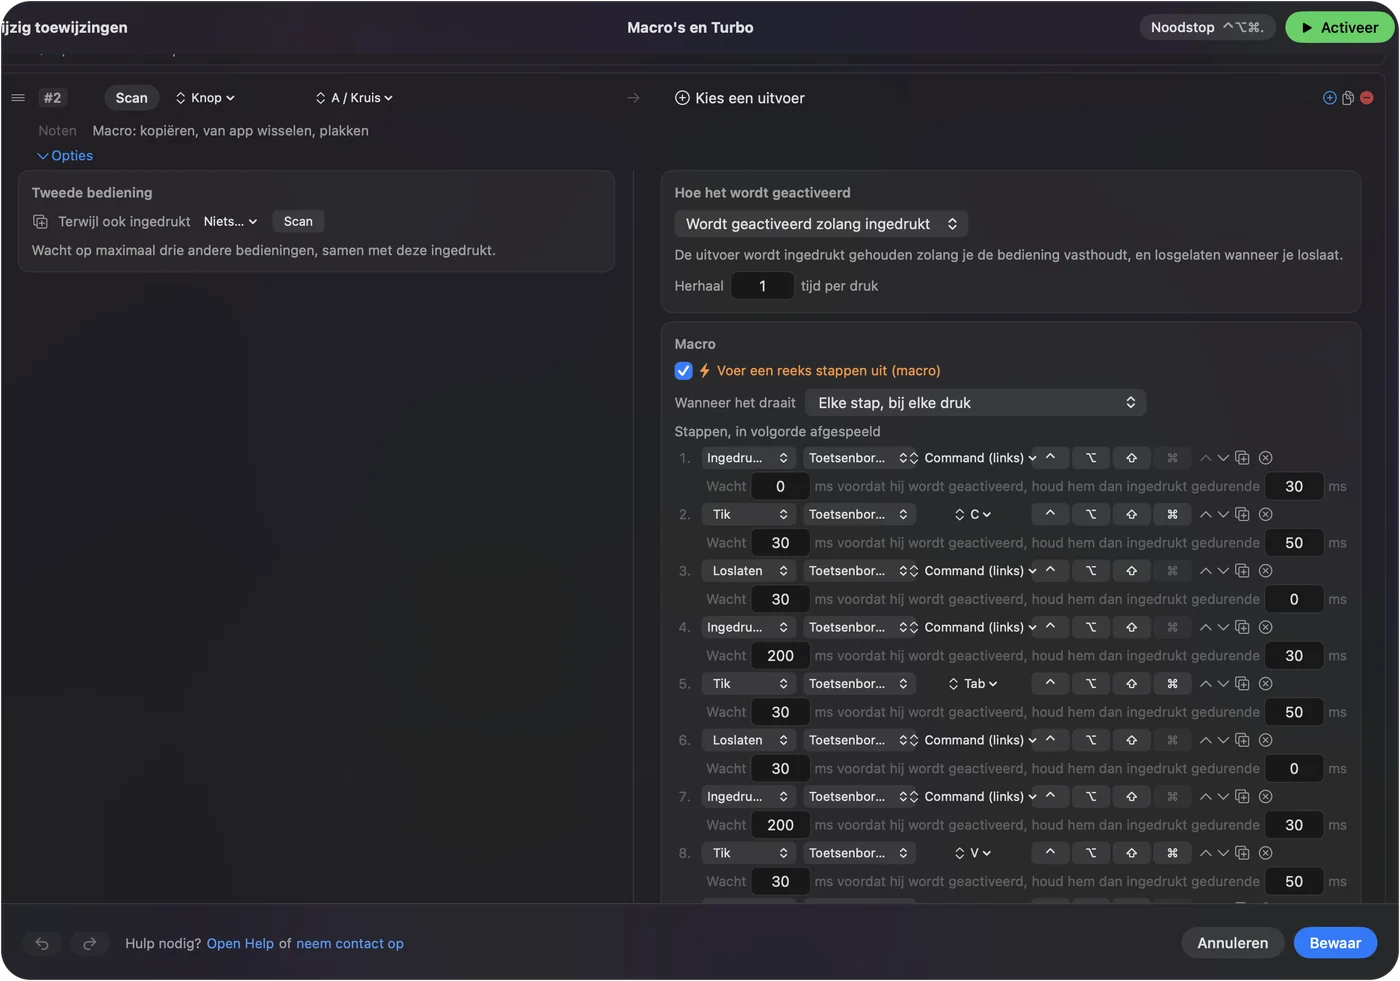
Task: Click the Activeer button
Action: [x=1339, y=28]
